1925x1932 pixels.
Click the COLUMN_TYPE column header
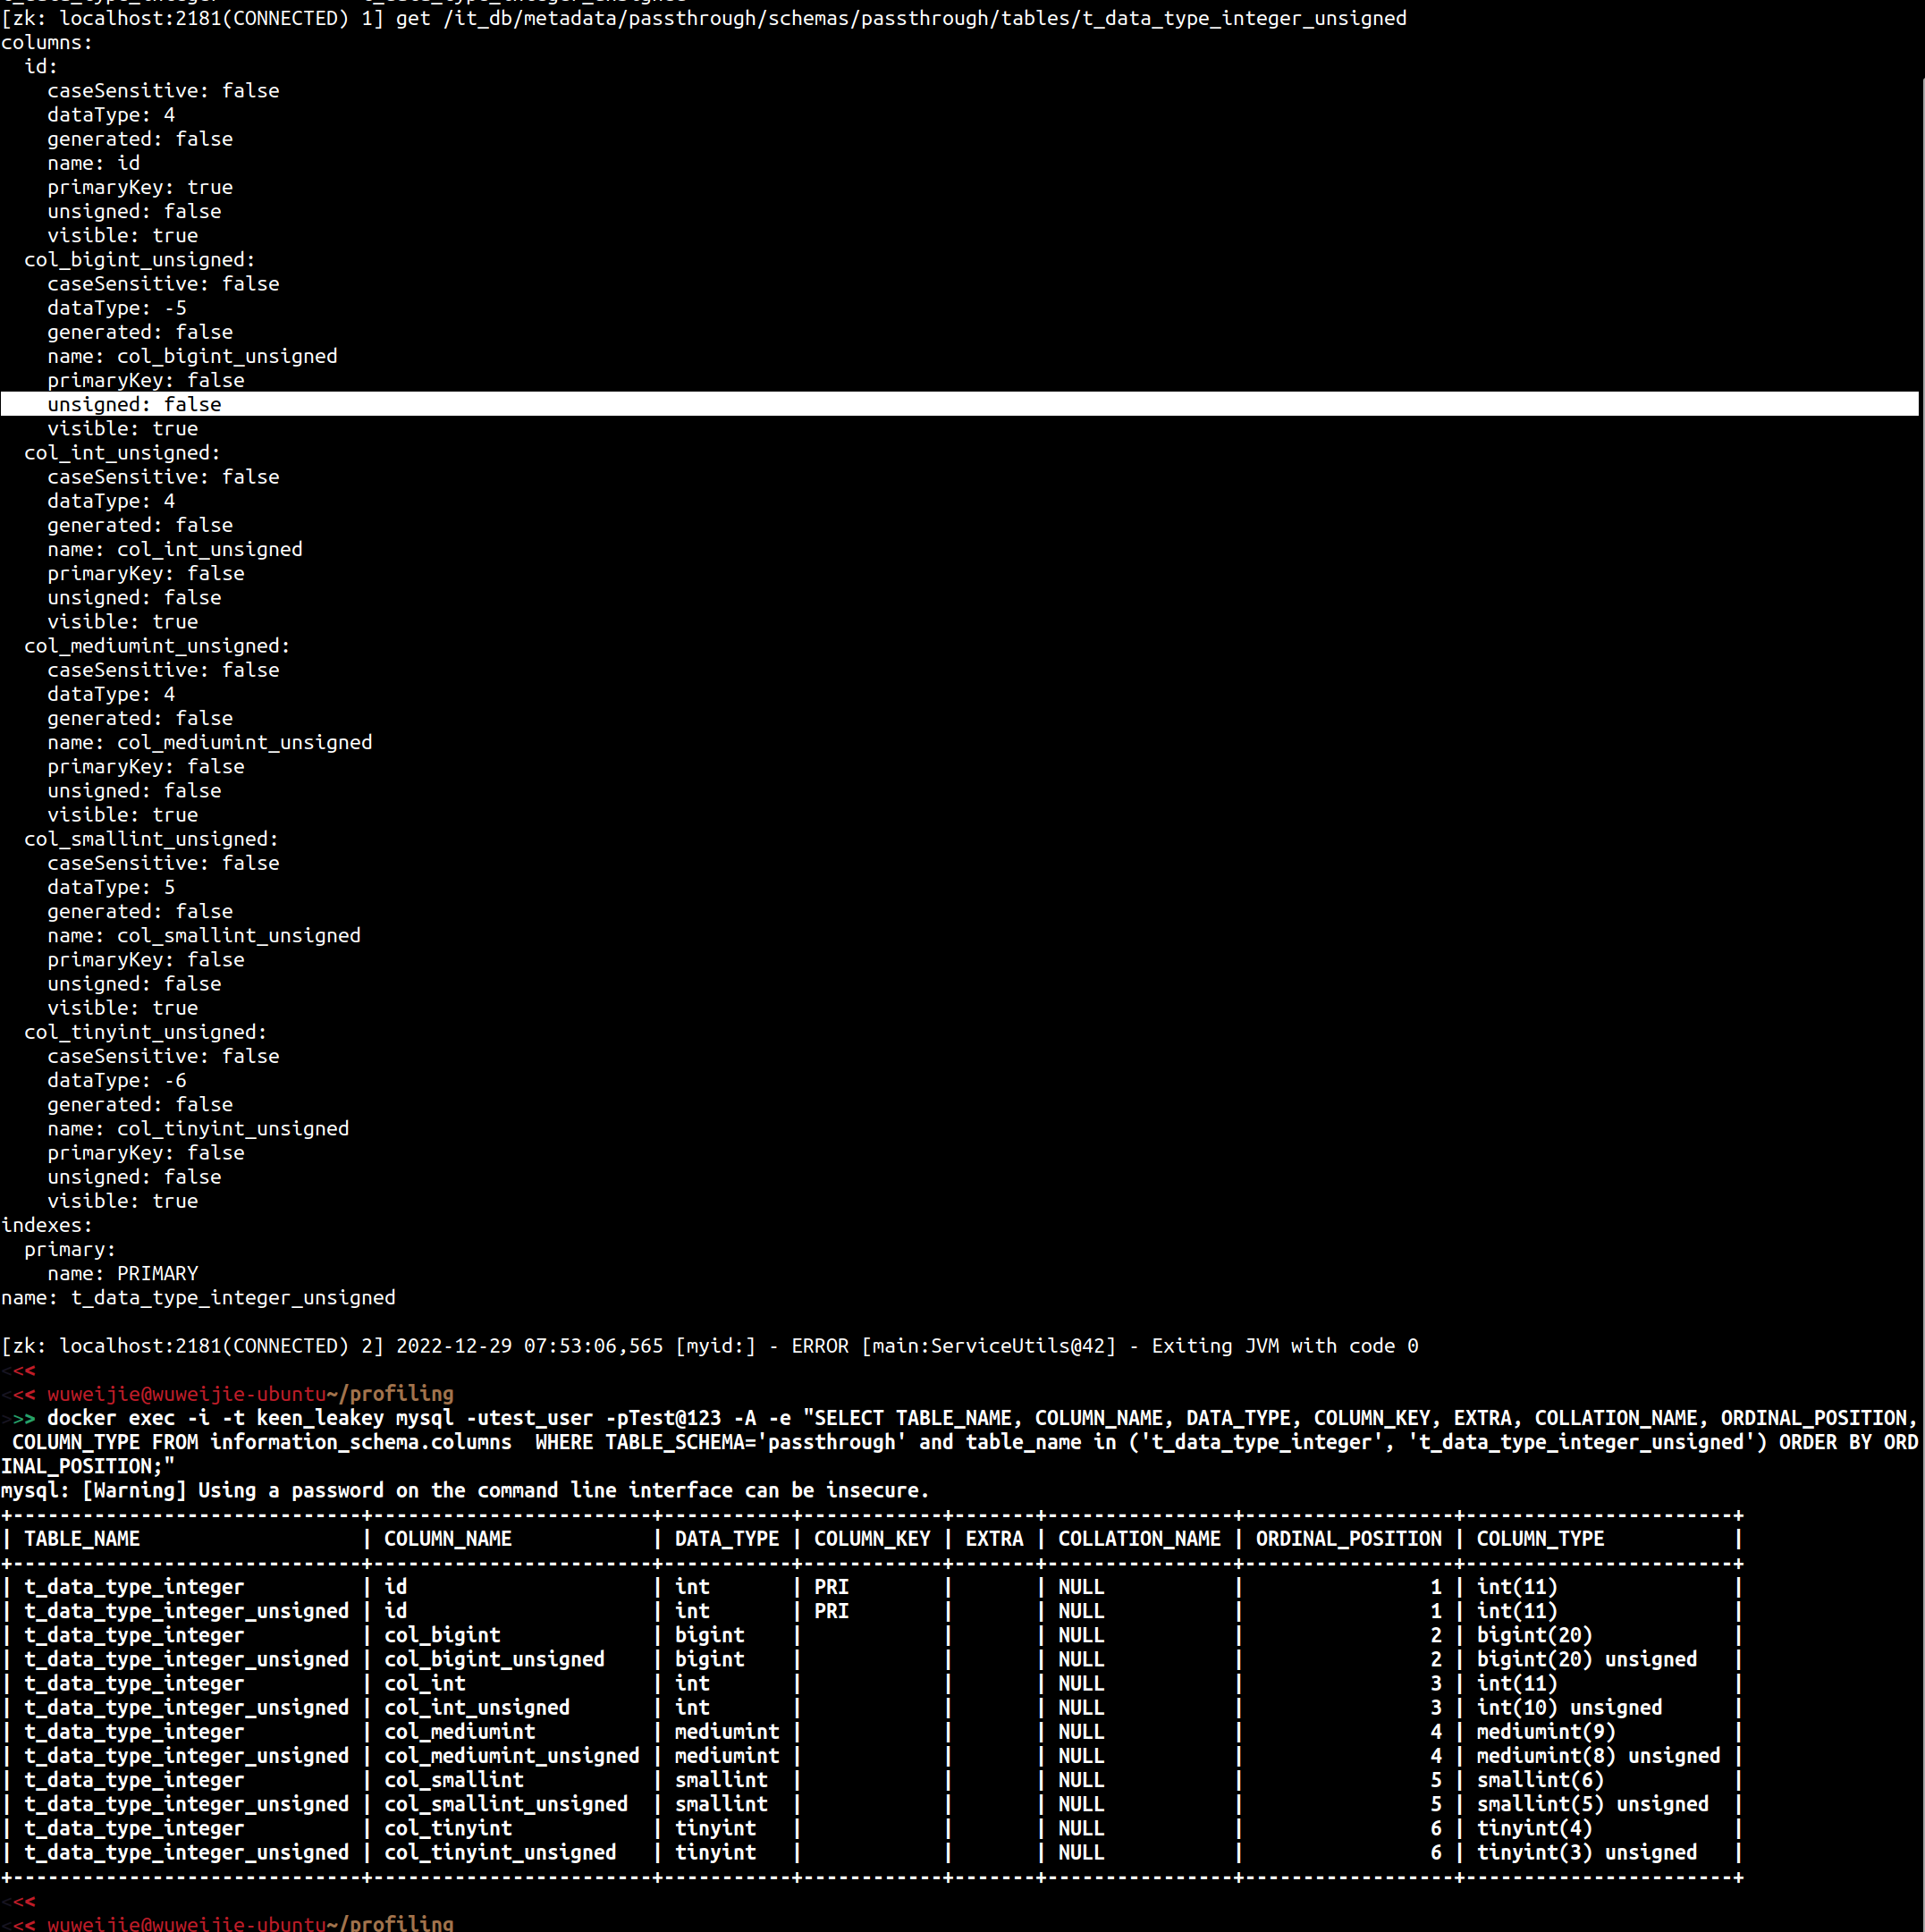click(1540, 1539)
